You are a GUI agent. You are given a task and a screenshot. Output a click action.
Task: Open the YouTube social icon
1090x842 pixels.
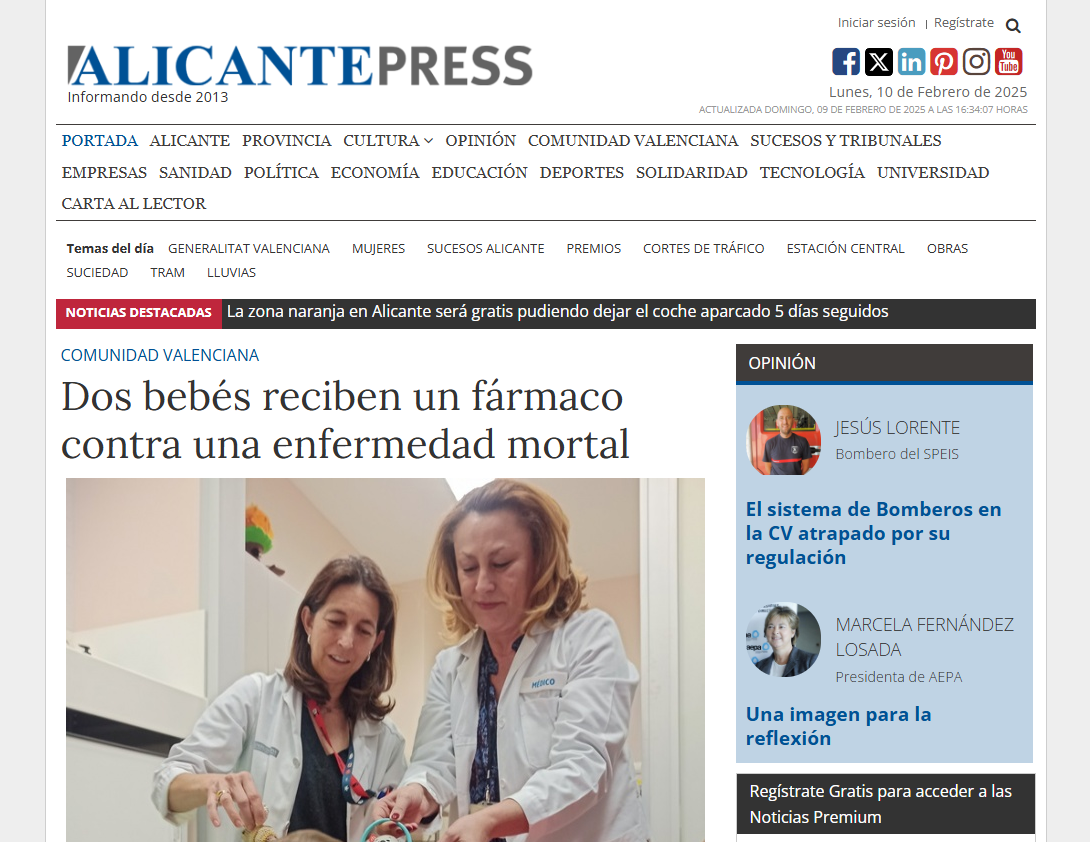1008,62
